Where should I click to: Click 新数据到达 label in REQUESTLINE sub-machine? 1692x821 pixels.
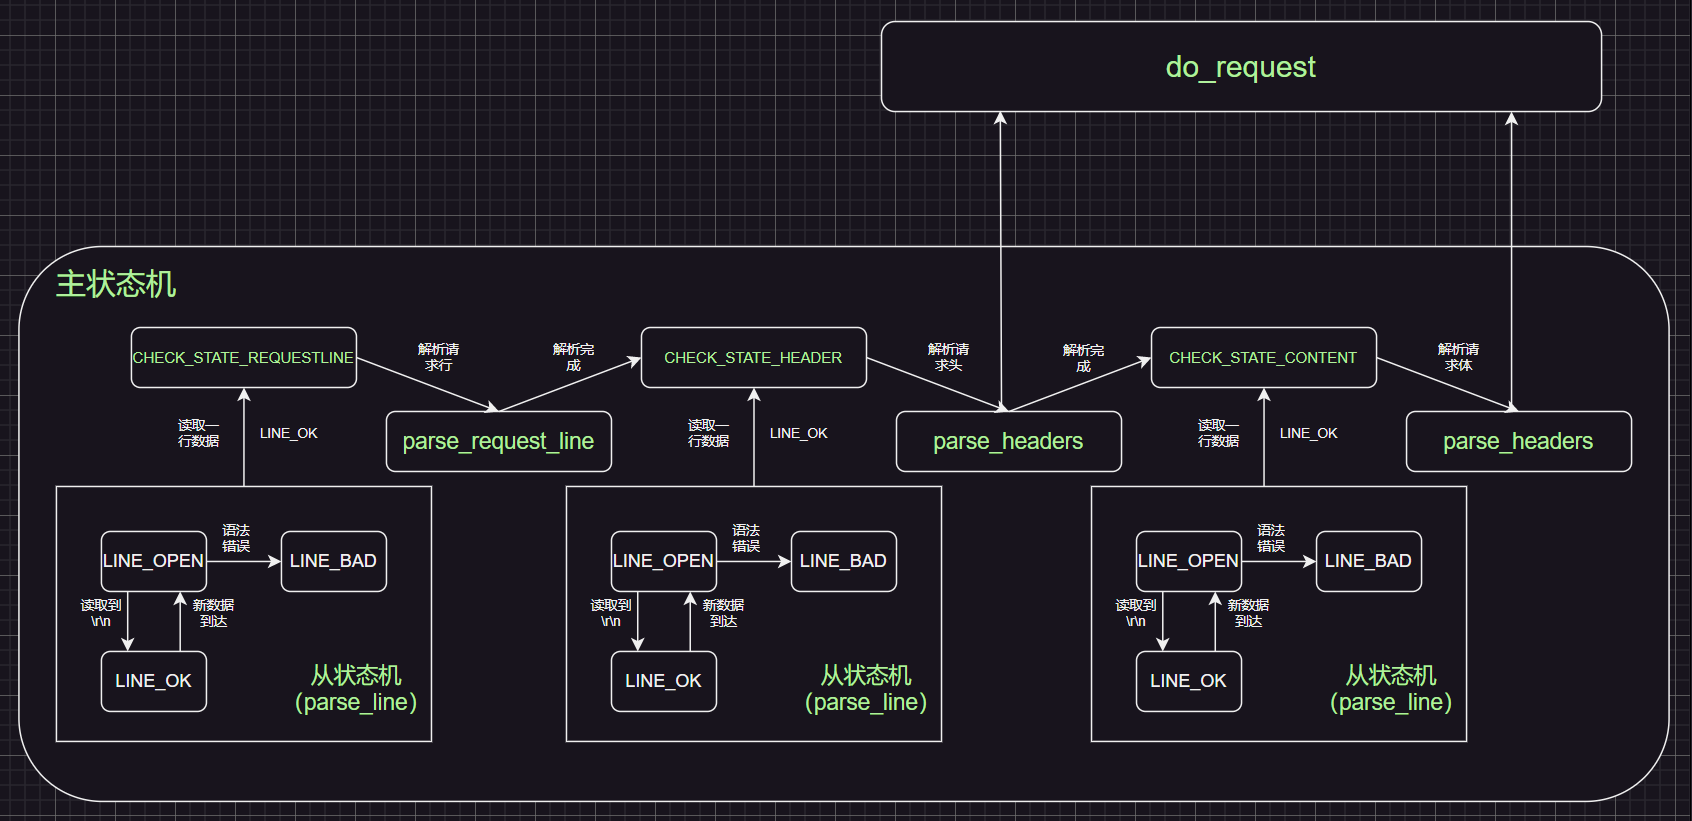214,613
